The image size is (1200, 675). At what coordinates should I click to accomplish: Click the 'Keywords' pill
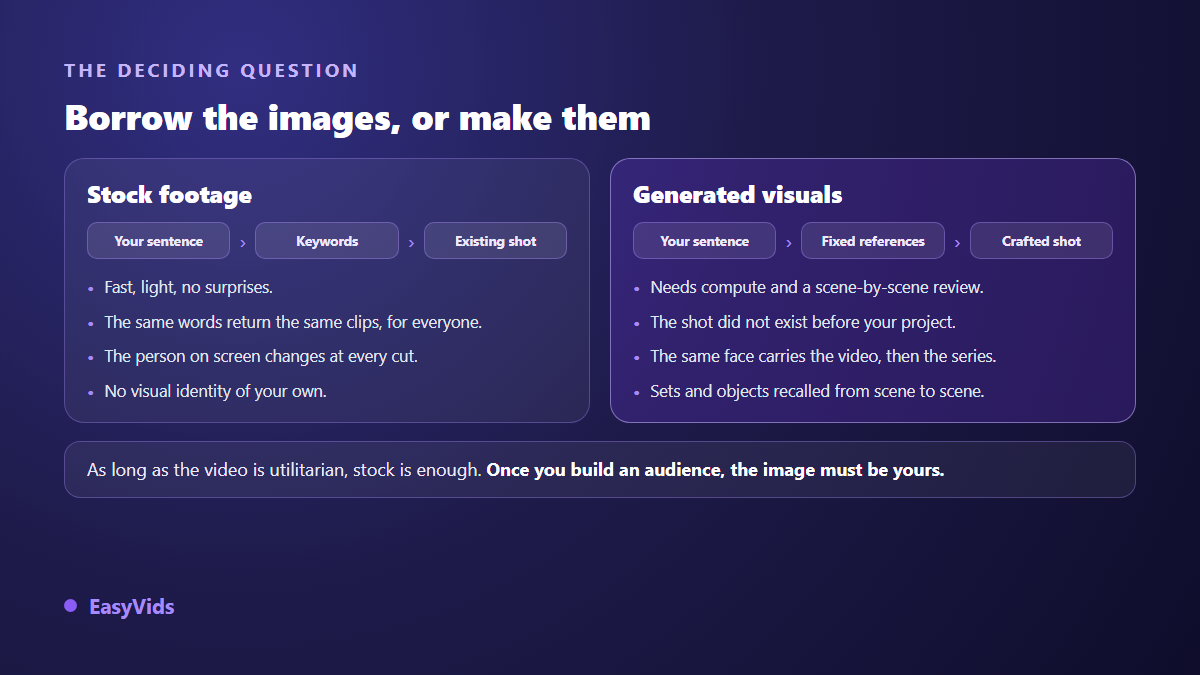coord(327,241)
